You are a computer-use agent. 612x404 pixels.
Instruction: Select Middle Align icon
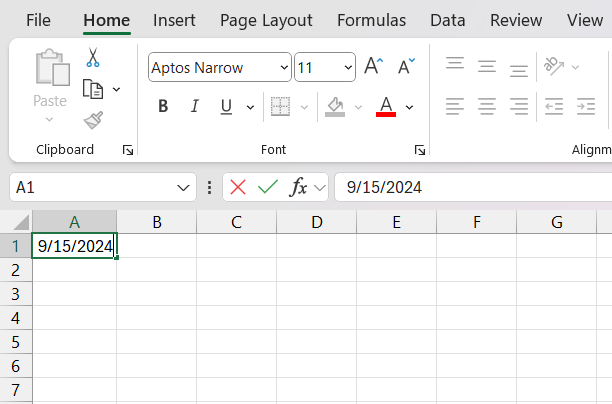click(x=487, y=66)
